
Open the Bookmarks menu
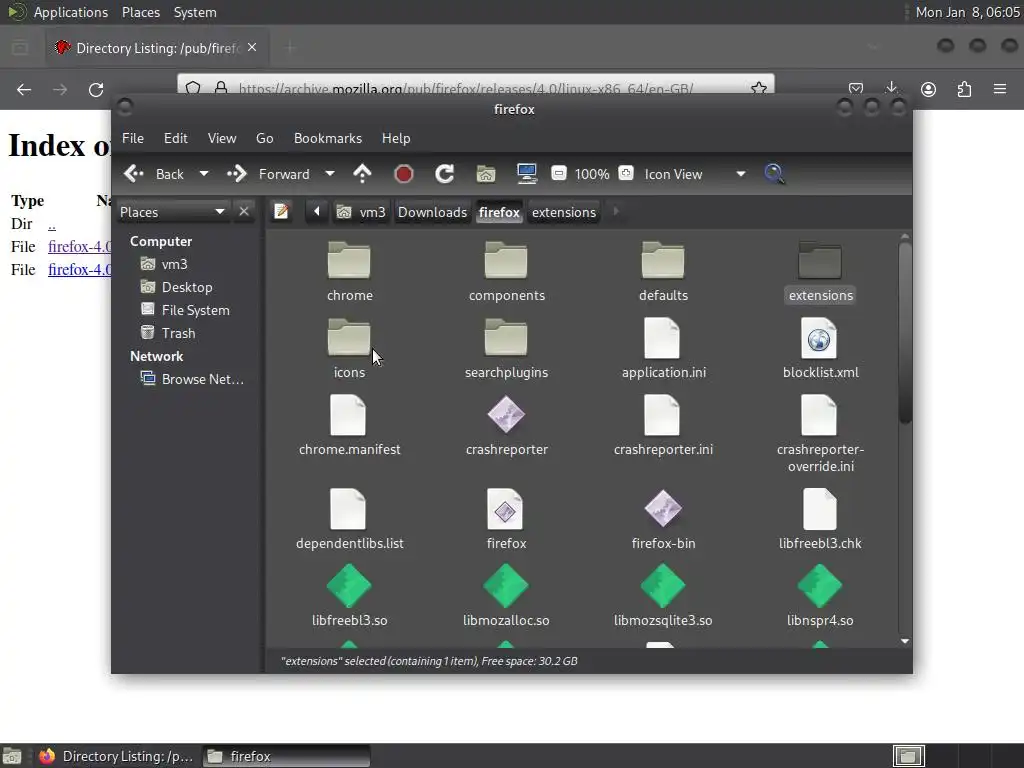click(x=328, y=138)
